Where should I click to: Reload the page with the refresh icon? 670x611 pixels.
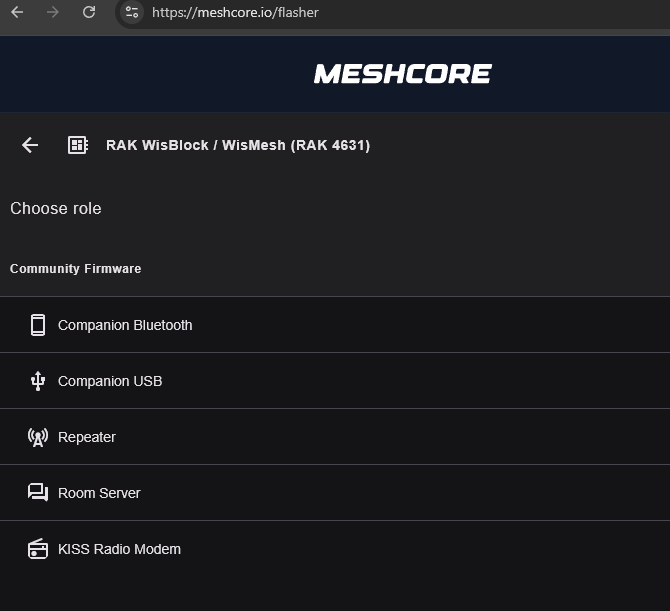pos(89,12)
